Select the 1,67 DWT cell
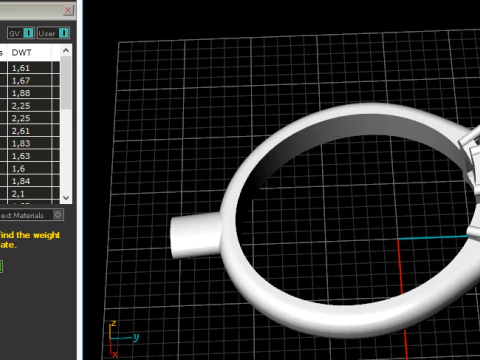 [29, 81]
